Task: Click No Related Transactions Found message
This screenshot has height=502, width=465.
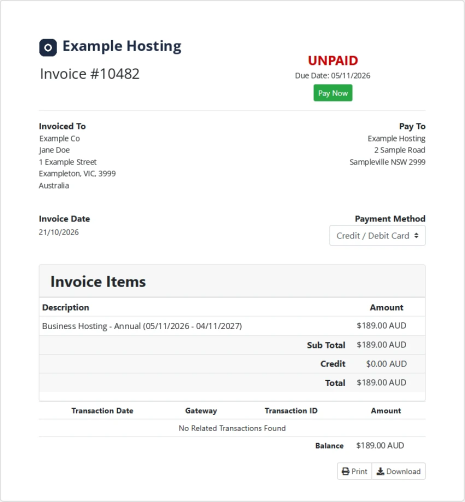Action: (232, 428)
